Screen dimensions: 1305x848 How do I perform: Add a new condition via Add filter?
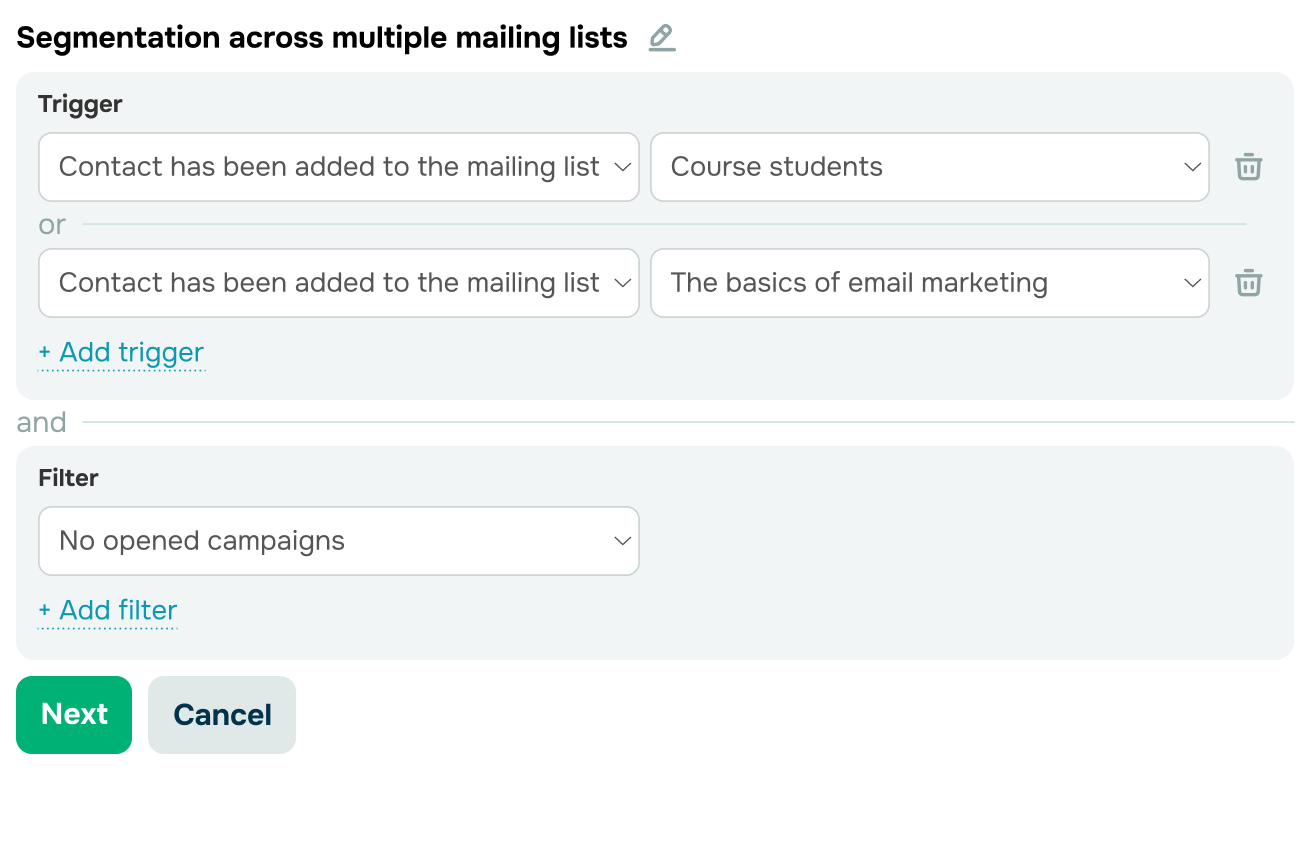tap(108, 611)
